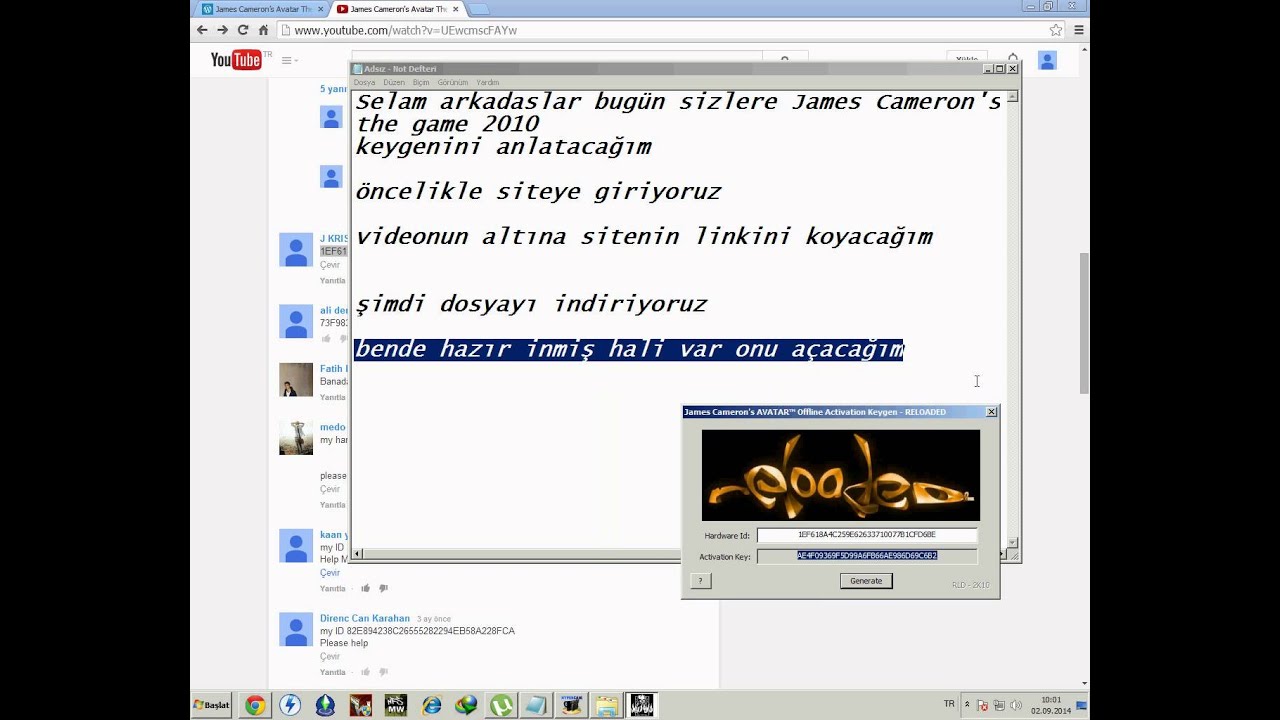Reload the YouTube page
Screen dimensions: 1280x720
243,30
